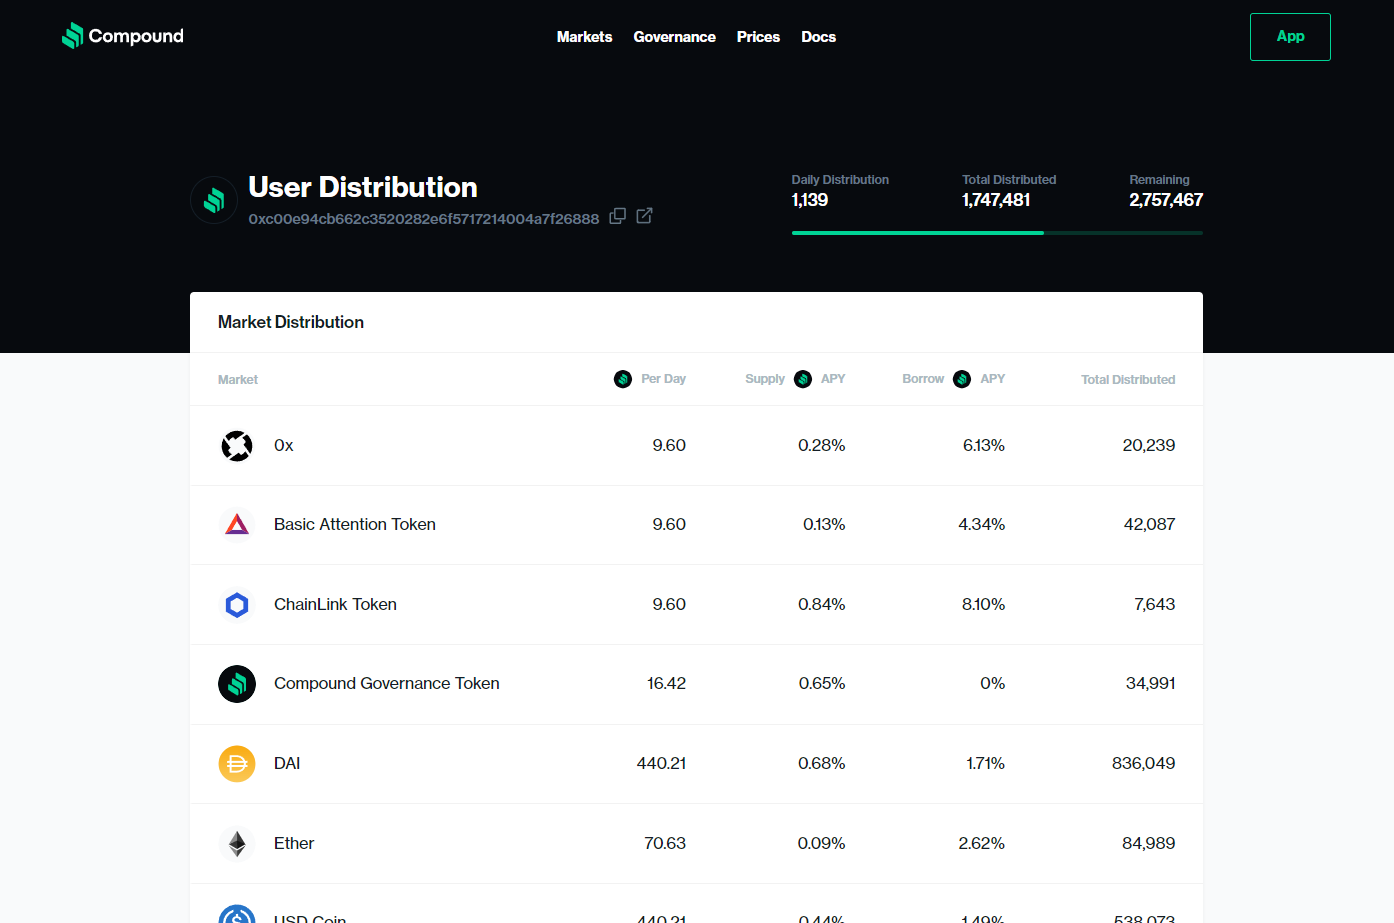Select the contract address text
This screenshot has width=1394, height=923.
tap(423, 219)
